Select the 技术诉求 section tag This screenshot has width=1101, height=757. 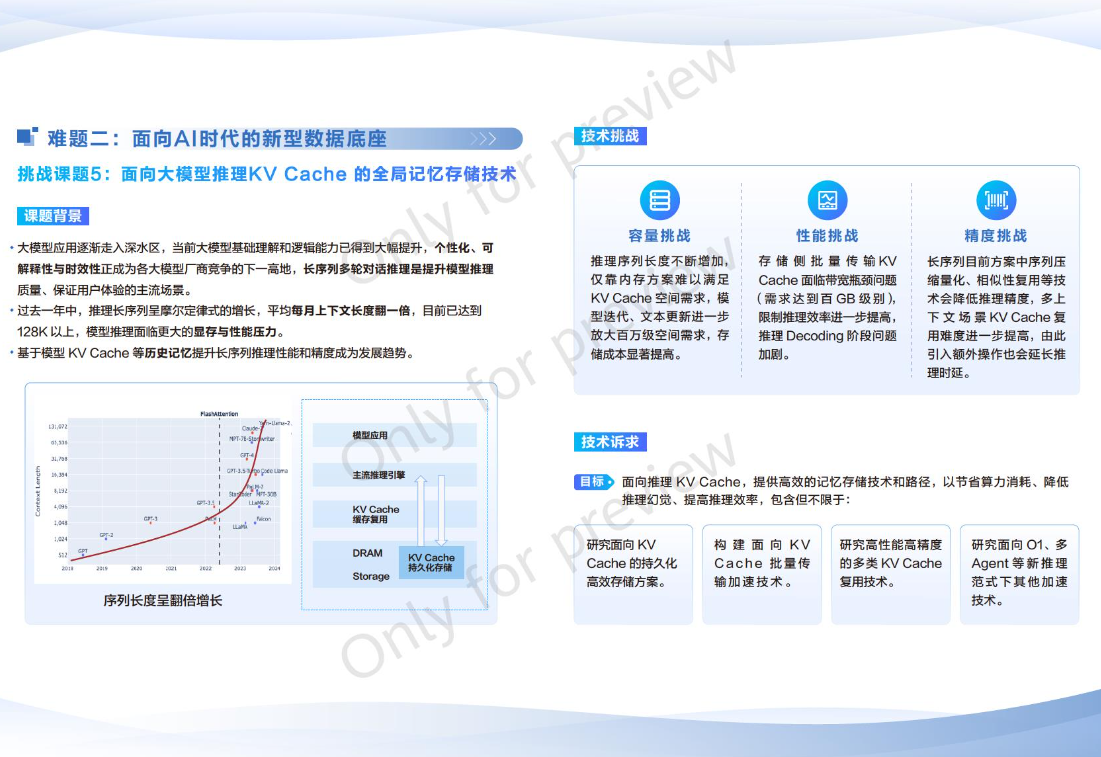pos(609,442)
